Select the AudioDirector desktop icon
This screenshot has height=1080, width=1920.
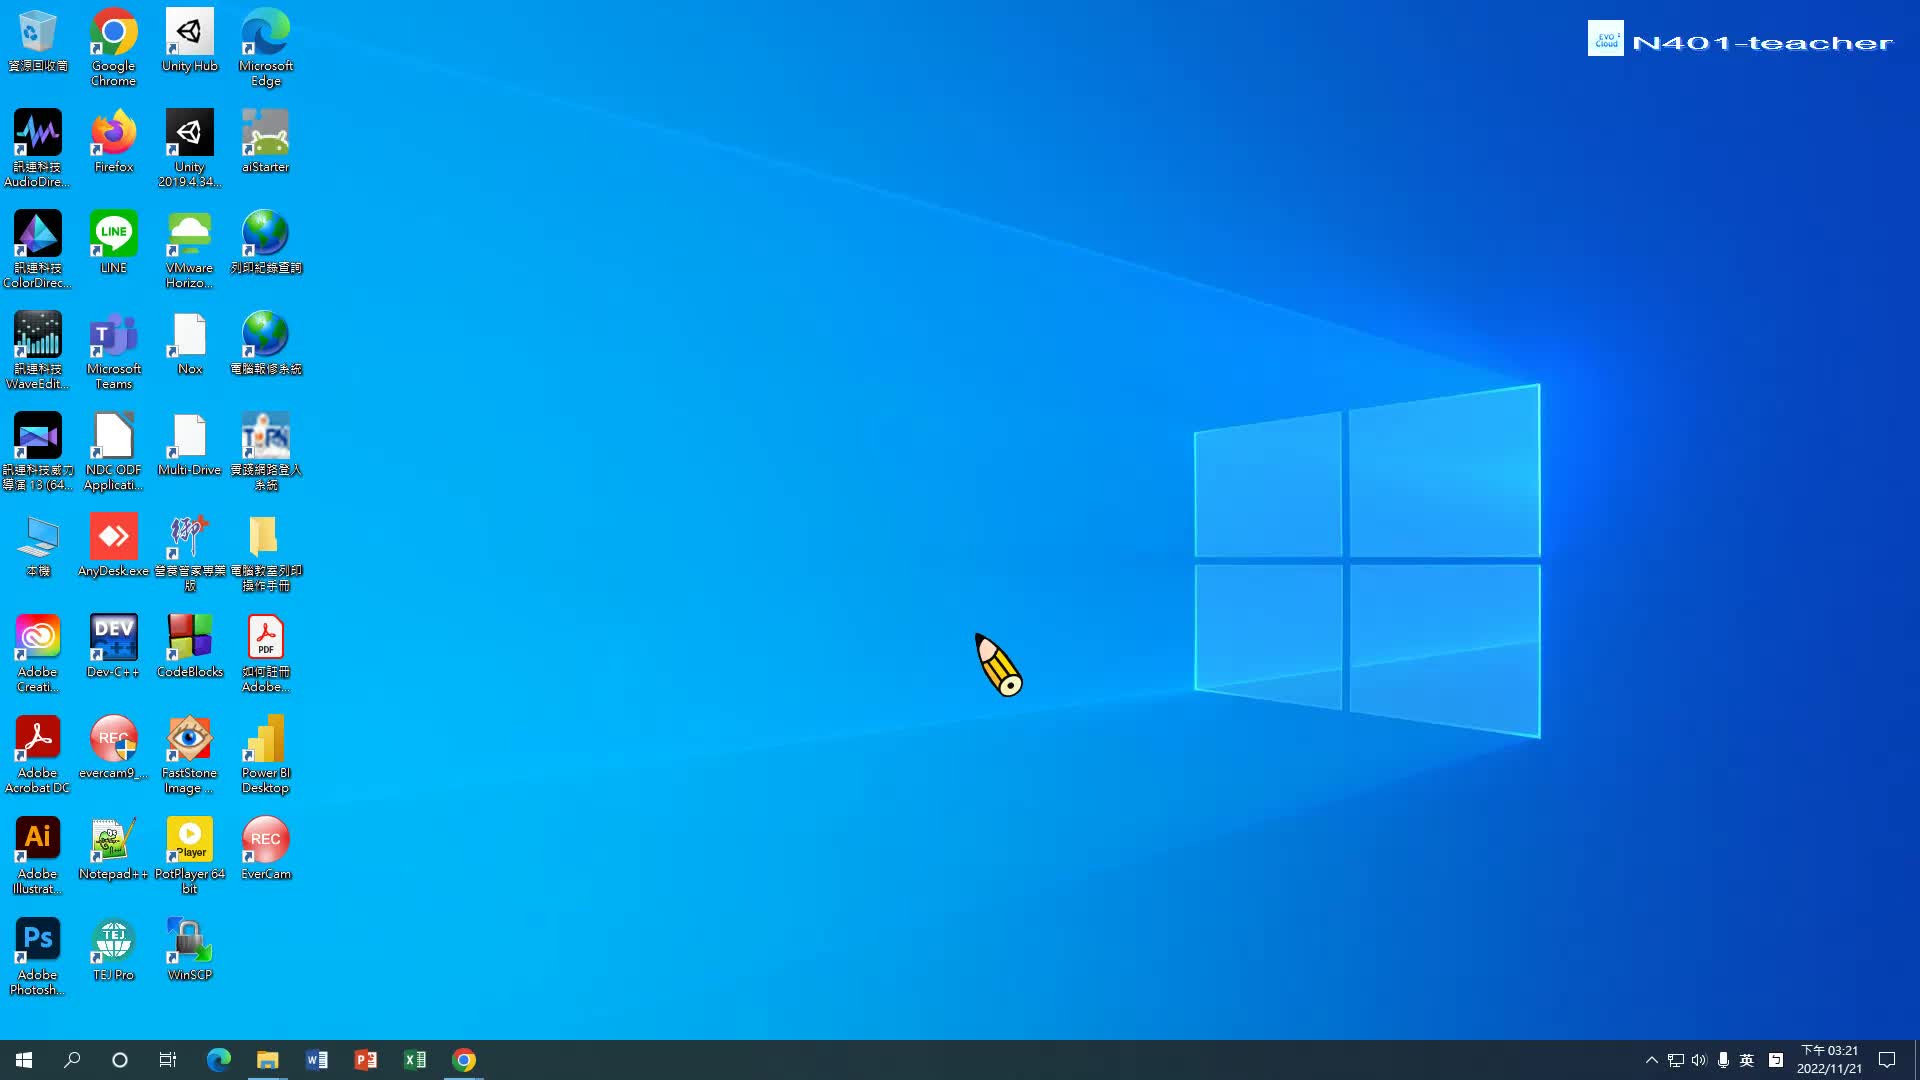pyautogui.click(x=38, y=149)
